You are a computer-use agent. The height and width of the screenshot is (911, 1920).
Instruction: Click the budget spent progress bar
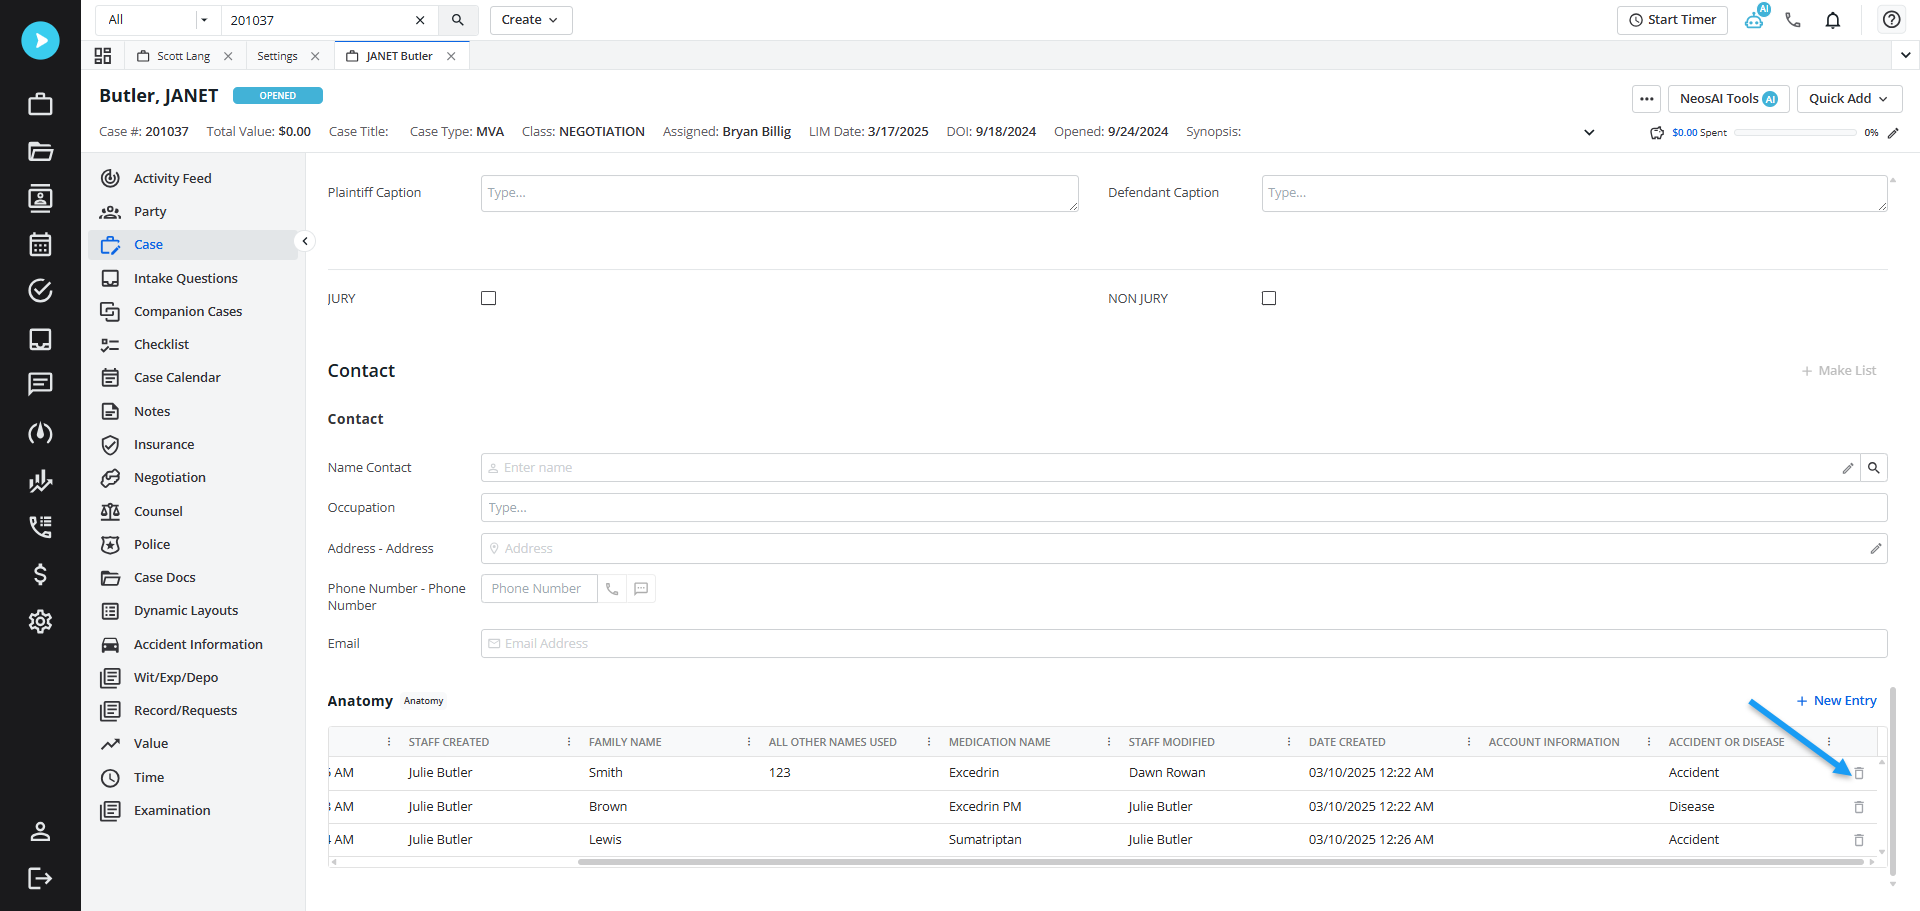click(x=1795, y=133)
